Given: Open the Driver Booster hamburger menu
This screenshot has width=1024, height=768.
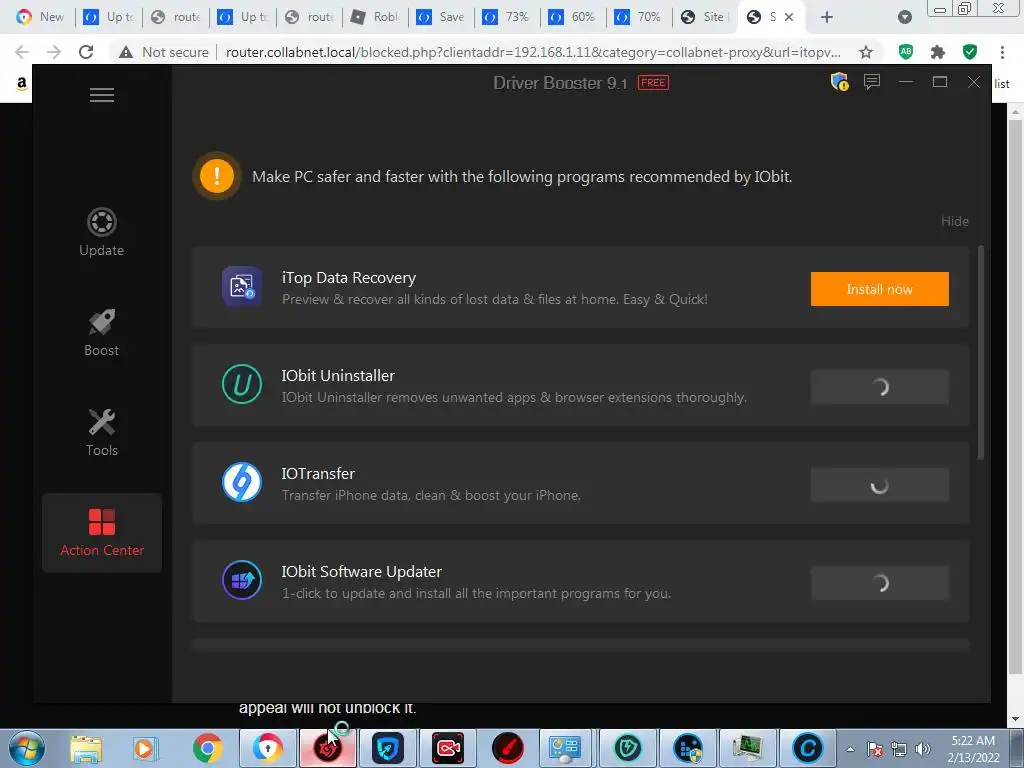Looking at the screenshot, I should 102,95.
